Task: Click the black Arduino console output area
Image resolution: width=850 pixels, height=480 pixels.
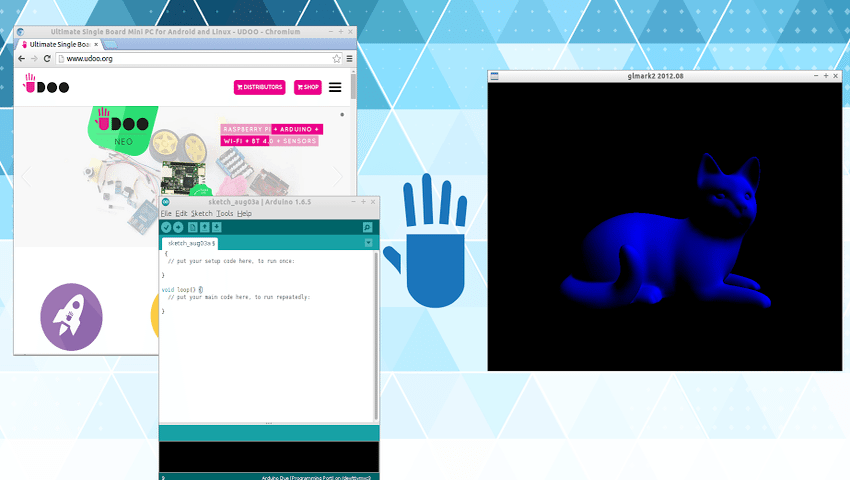Action: (x=269, y=457)
